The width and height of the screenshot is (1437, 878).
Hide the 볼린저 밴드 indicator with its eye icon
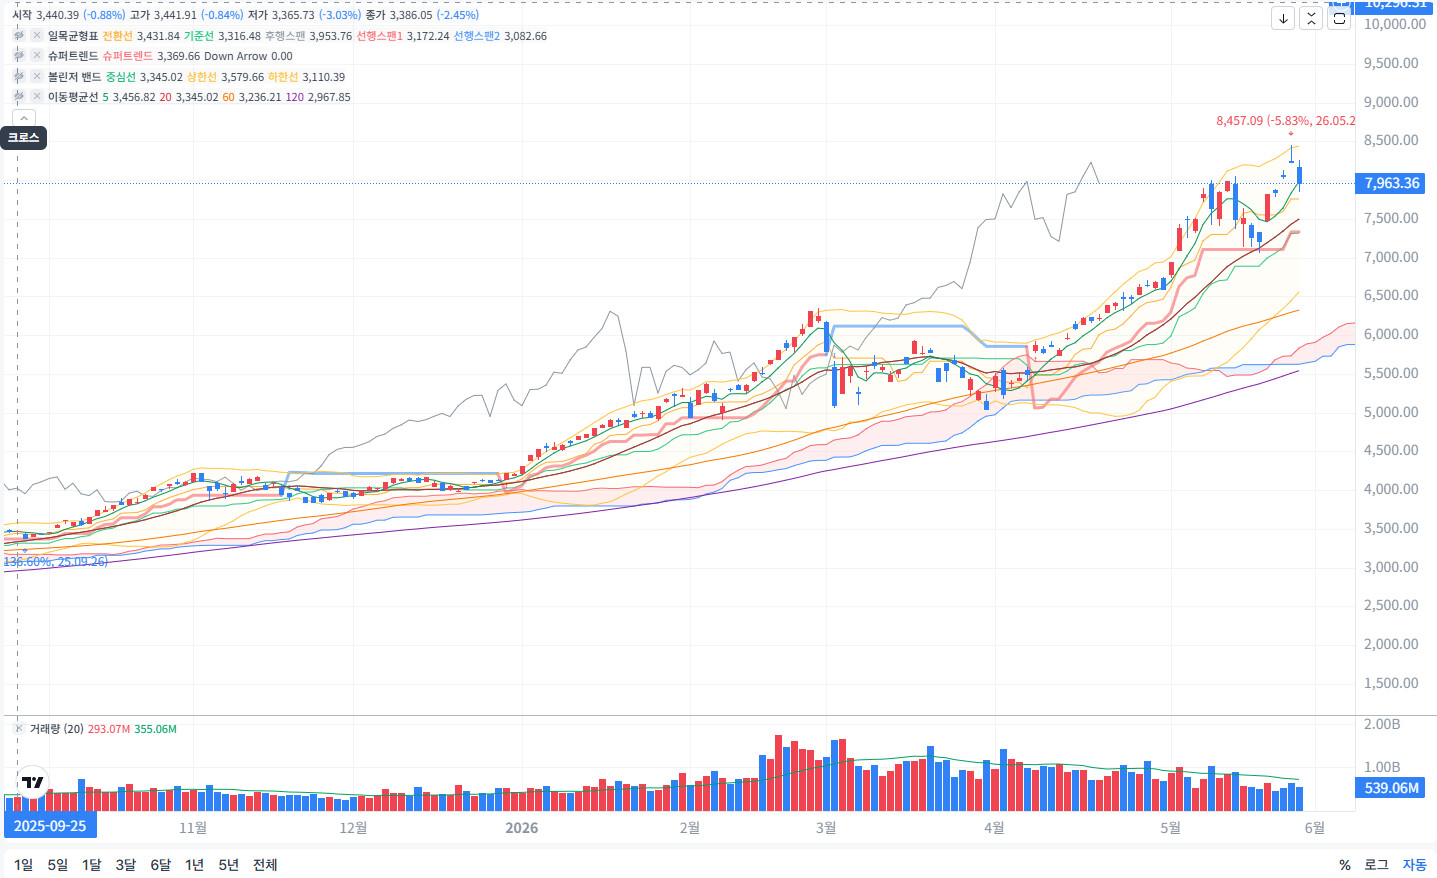point(18,77)
